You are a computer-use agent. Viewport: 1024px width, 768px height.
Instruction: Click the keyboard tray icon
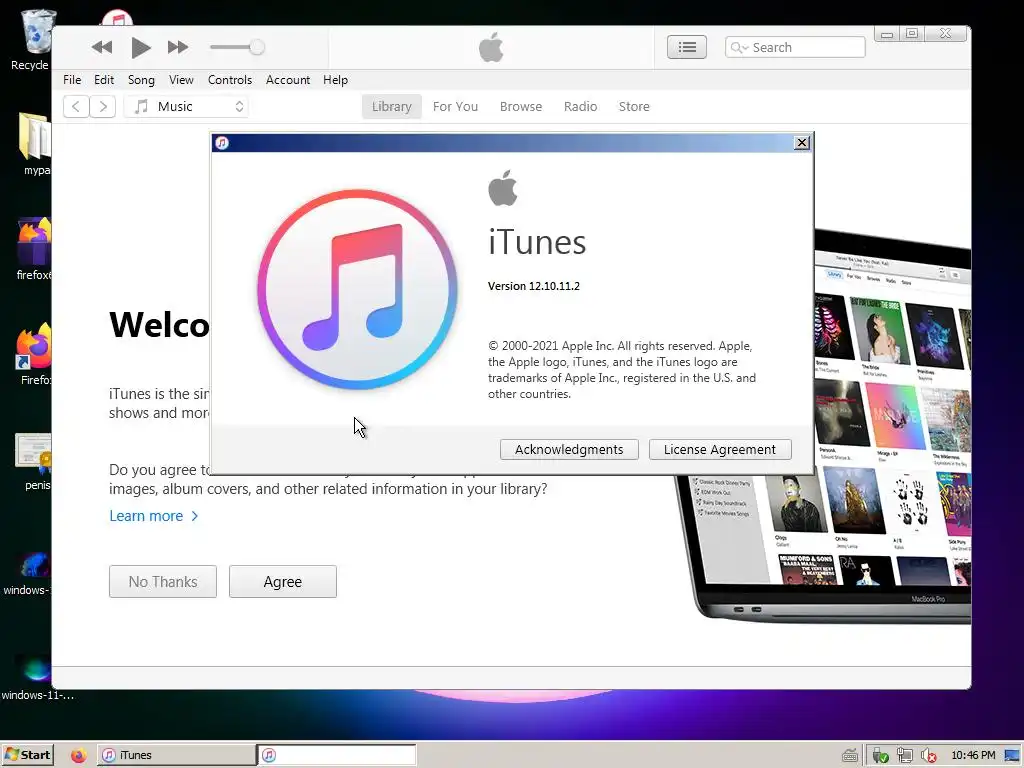pos(850,756)
